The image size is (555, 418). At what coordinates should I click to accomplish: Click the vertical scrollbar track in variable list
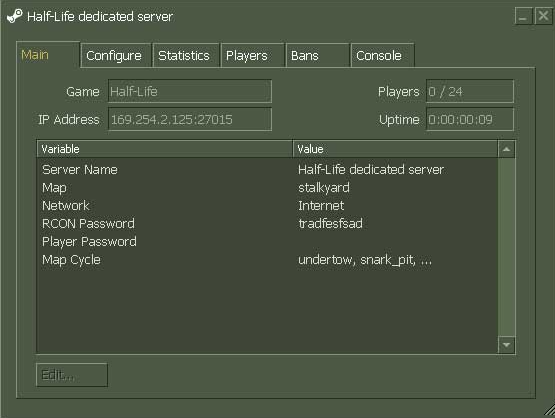(506, 247)
